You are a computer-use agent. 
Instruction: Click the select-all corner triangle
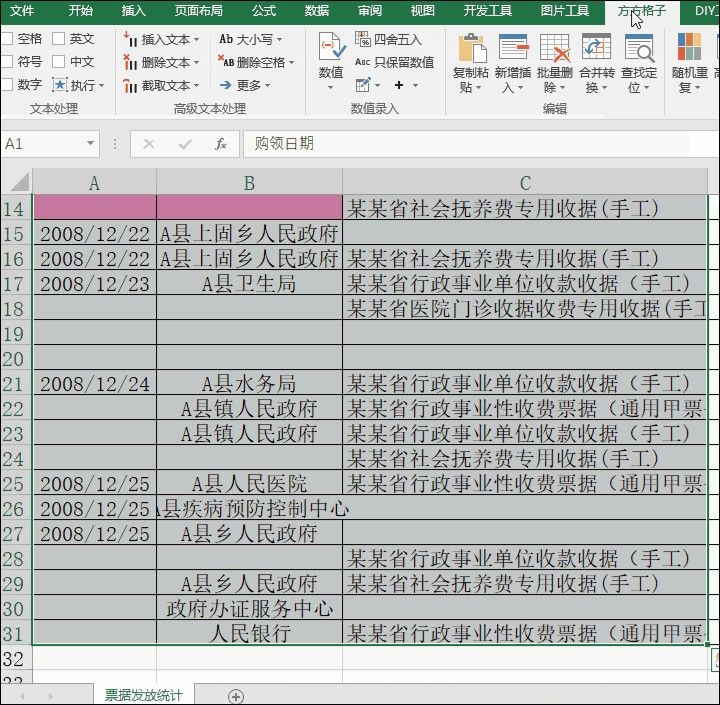click(x=20, y=182)
